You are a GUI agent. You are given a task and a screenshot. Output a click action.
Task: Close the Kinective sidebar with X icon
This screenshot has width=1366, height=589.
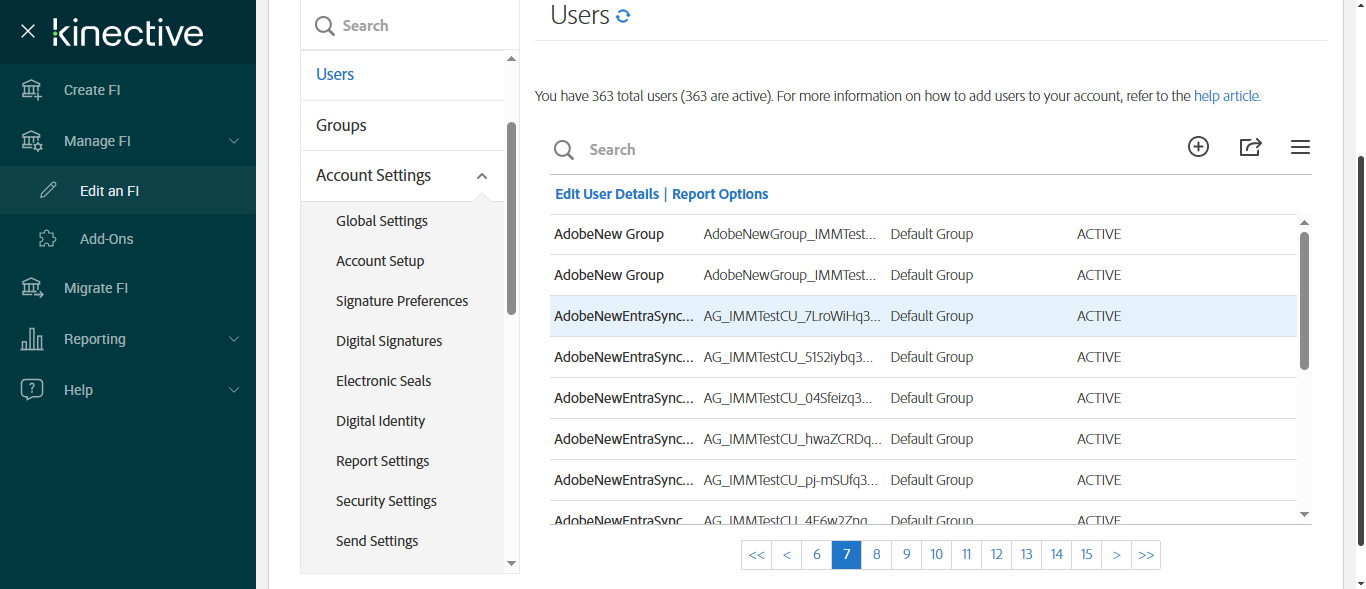(x=28, y=31)
